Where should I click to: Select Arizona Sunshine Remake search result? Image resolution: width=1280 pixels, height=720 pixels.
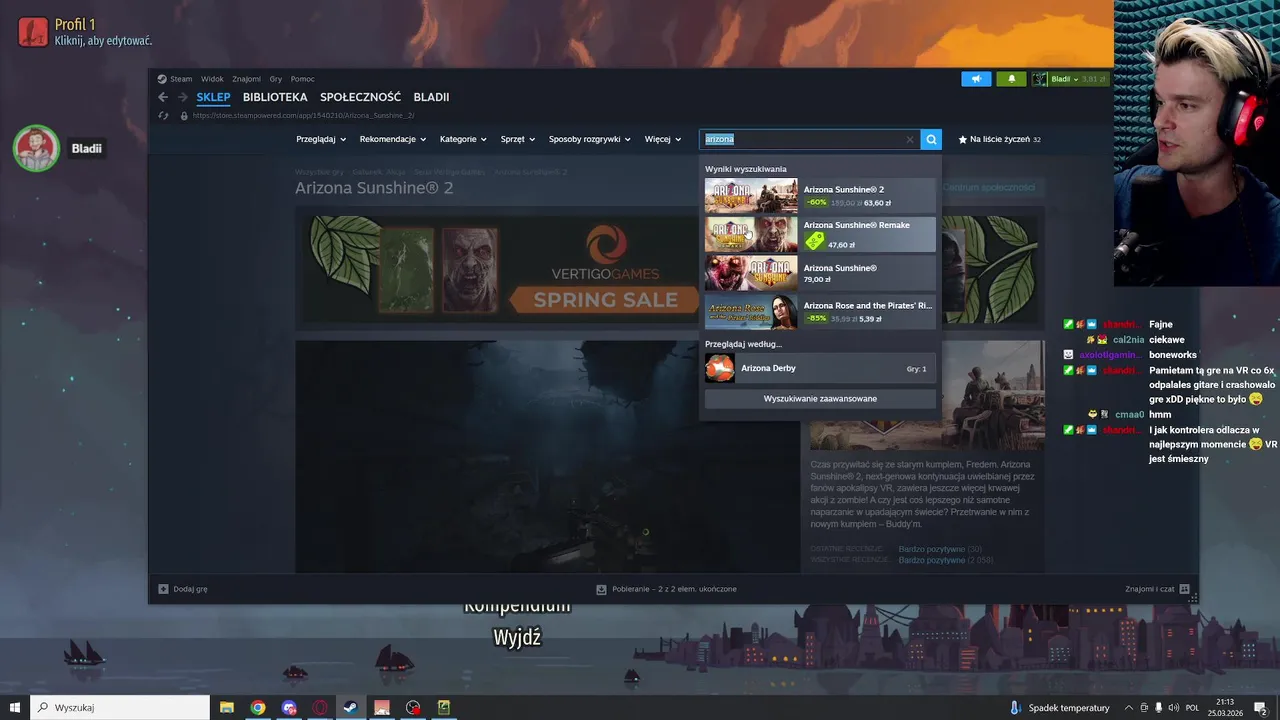pos(820,234)
